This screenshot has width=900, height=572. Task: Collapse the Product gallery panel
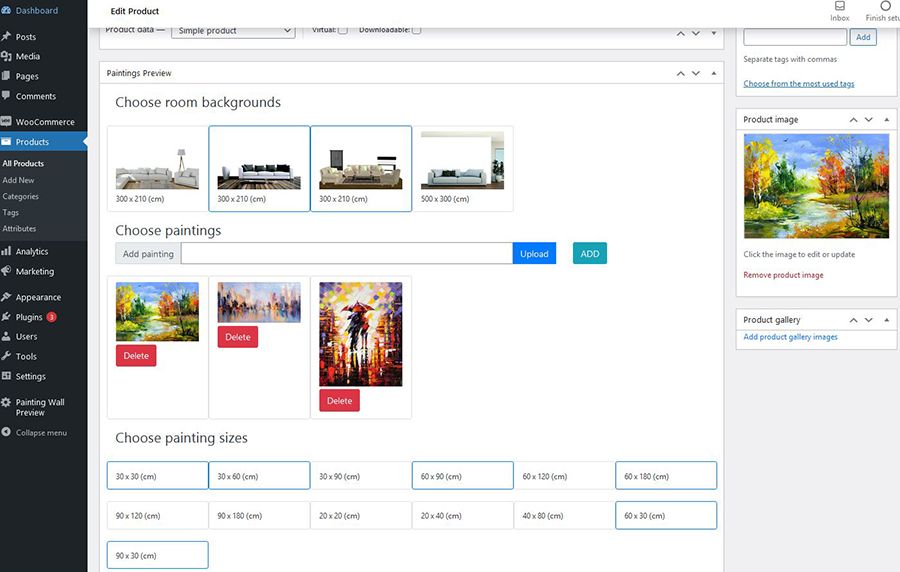(x=885, y=320)
